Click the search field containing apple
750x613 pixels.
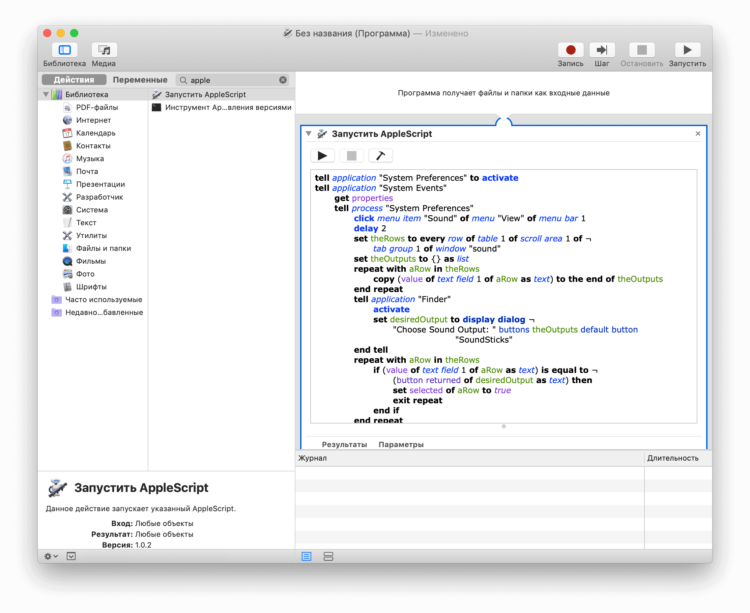[233, 80]
